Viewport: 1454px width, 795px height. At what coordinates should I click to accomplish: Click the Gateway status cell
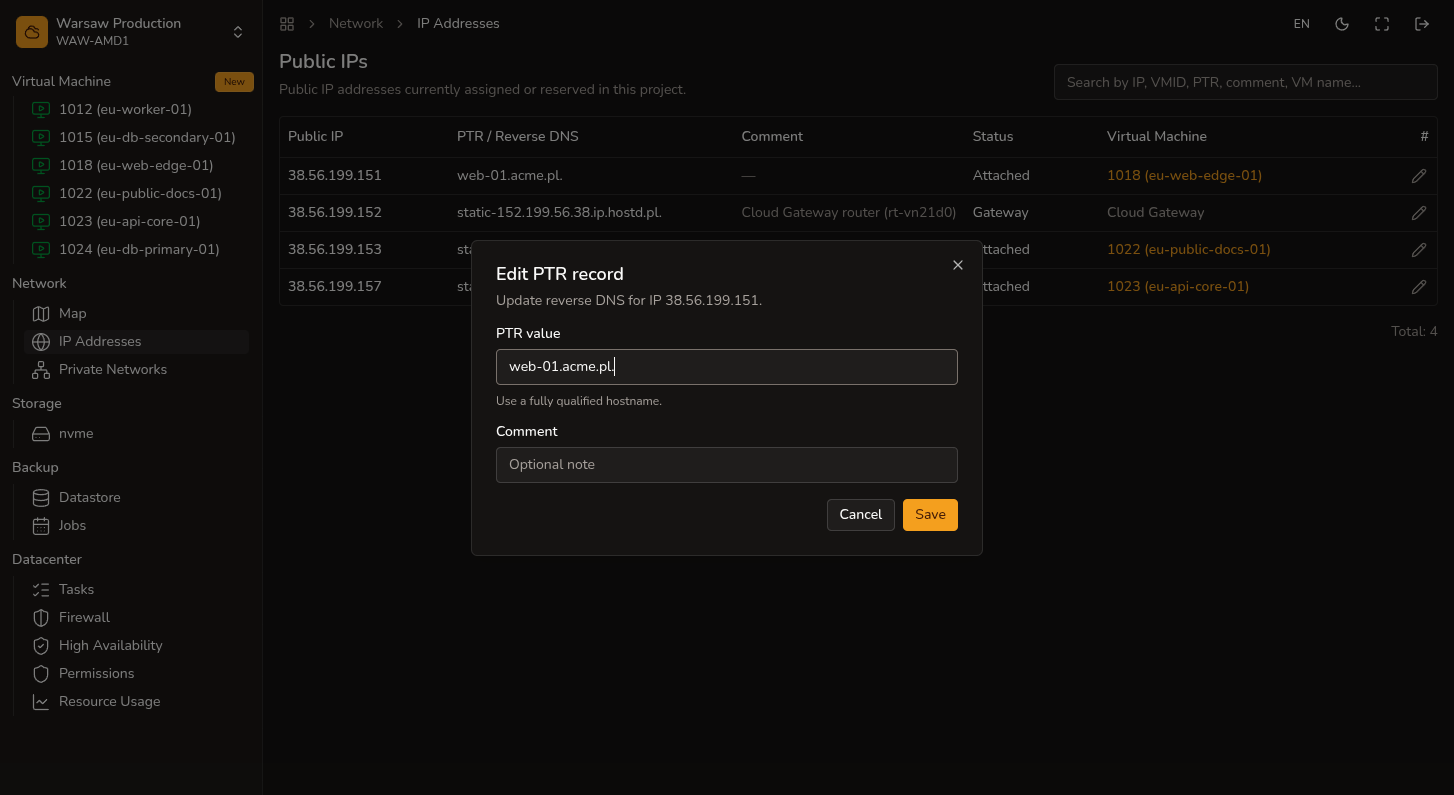(1000, 212)
